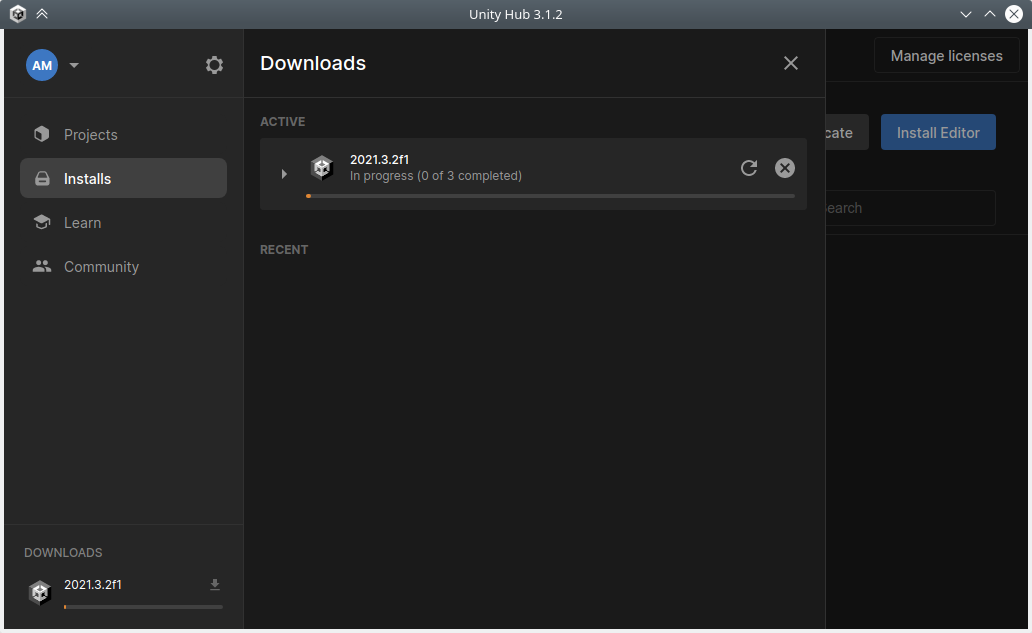
Task: Click the download progress bar
Action: (x=550, y=196)
